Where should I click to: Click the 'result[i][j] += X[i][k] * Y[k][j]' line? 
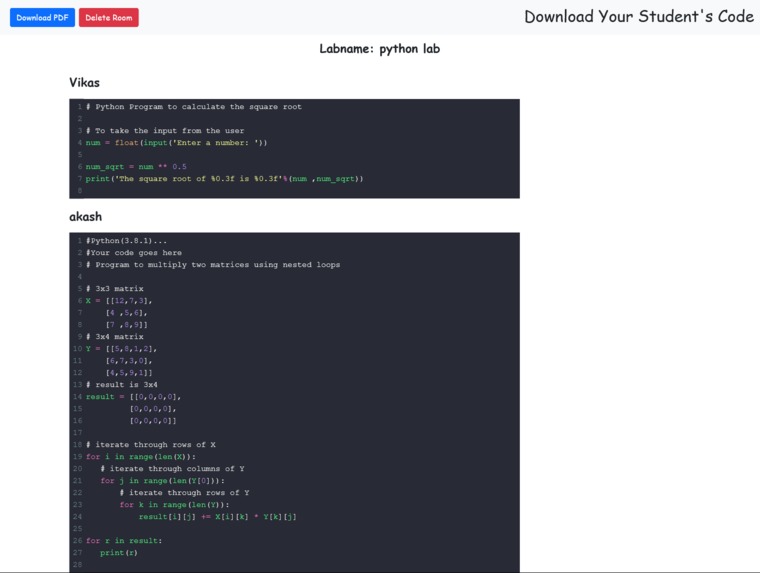pyautogui.click(x=218, y=517)
